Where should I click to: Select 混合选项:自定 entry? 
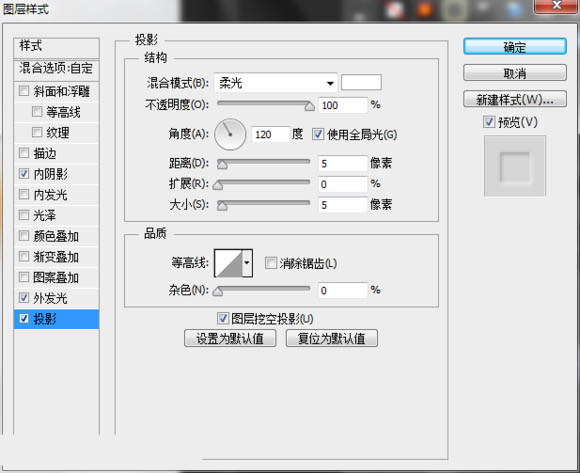[57, 69]
